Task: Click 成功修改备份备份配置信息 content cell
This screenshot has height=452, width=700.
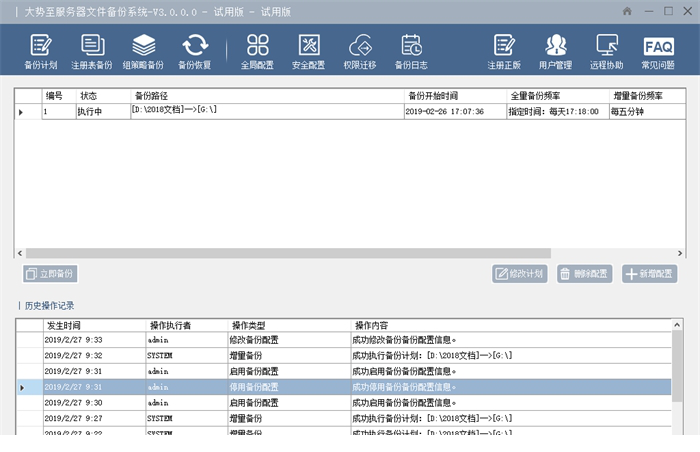Action: (x=511, y=340)
